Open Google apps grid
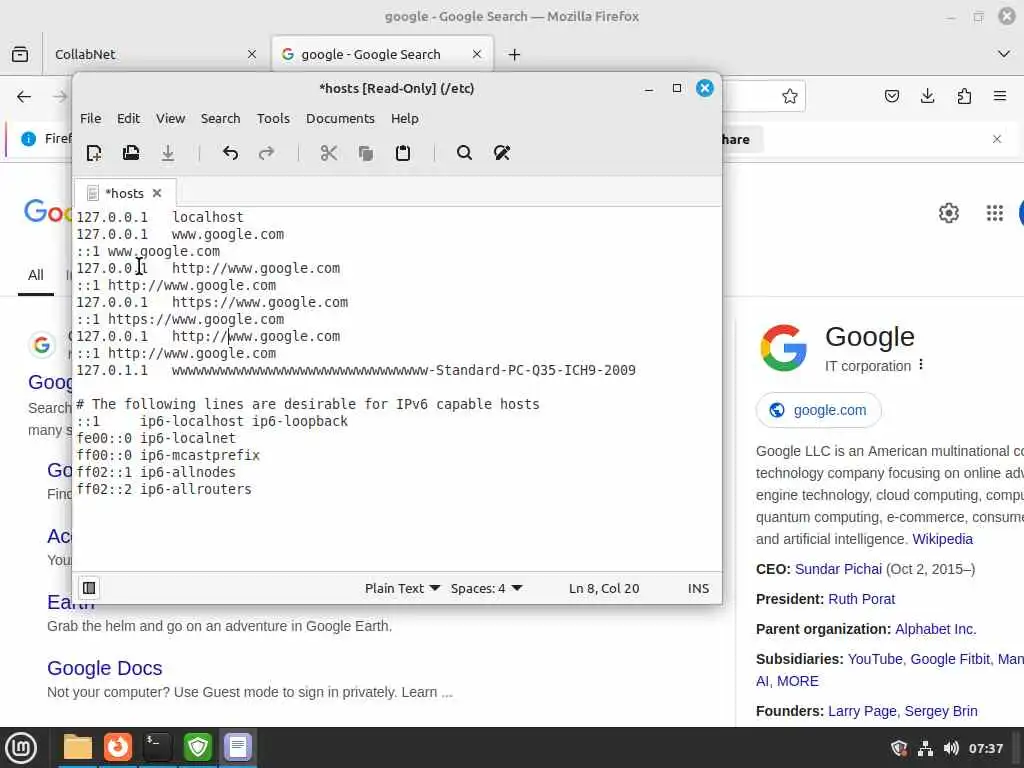The height and width of the screenshot is (768, 1024). [x=995, y=213]
